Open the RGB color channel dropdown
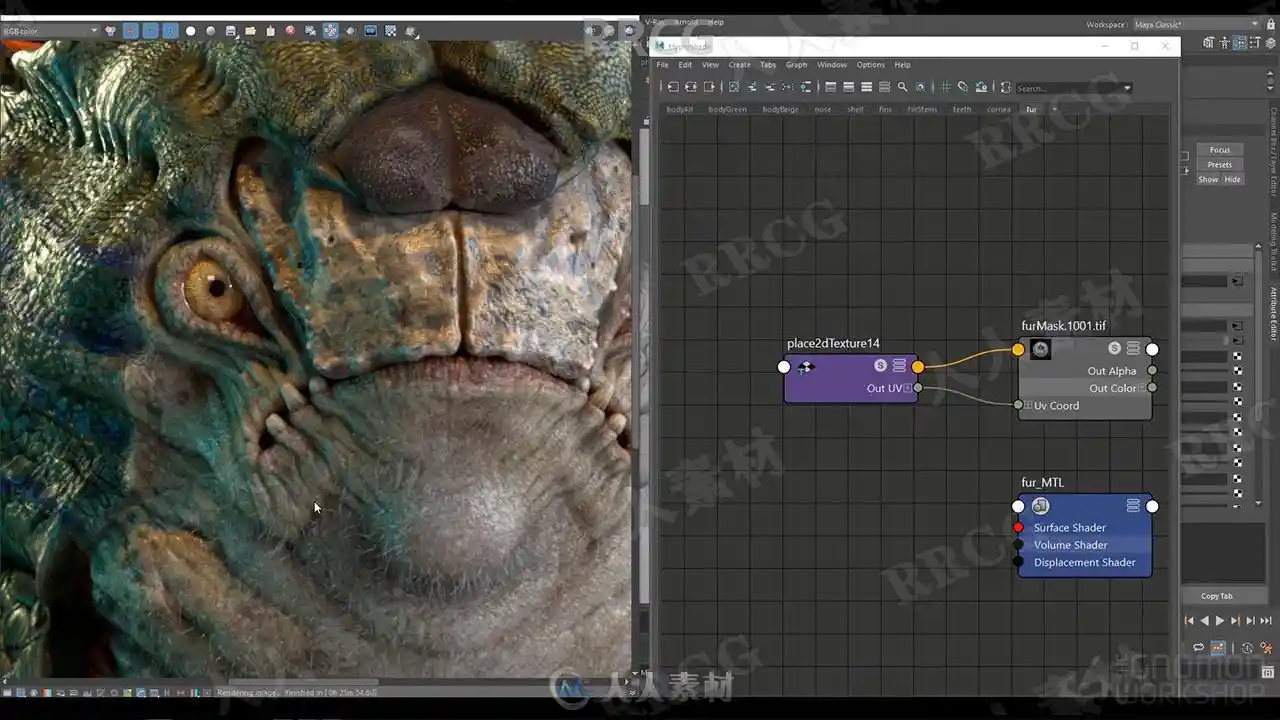 point(50,31)
